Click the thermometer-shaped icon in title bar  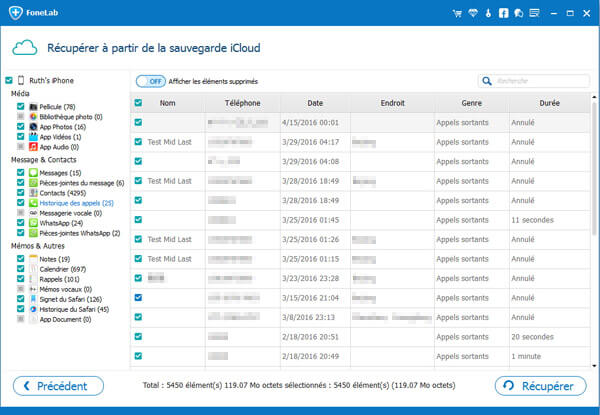[x=488, y=13]
